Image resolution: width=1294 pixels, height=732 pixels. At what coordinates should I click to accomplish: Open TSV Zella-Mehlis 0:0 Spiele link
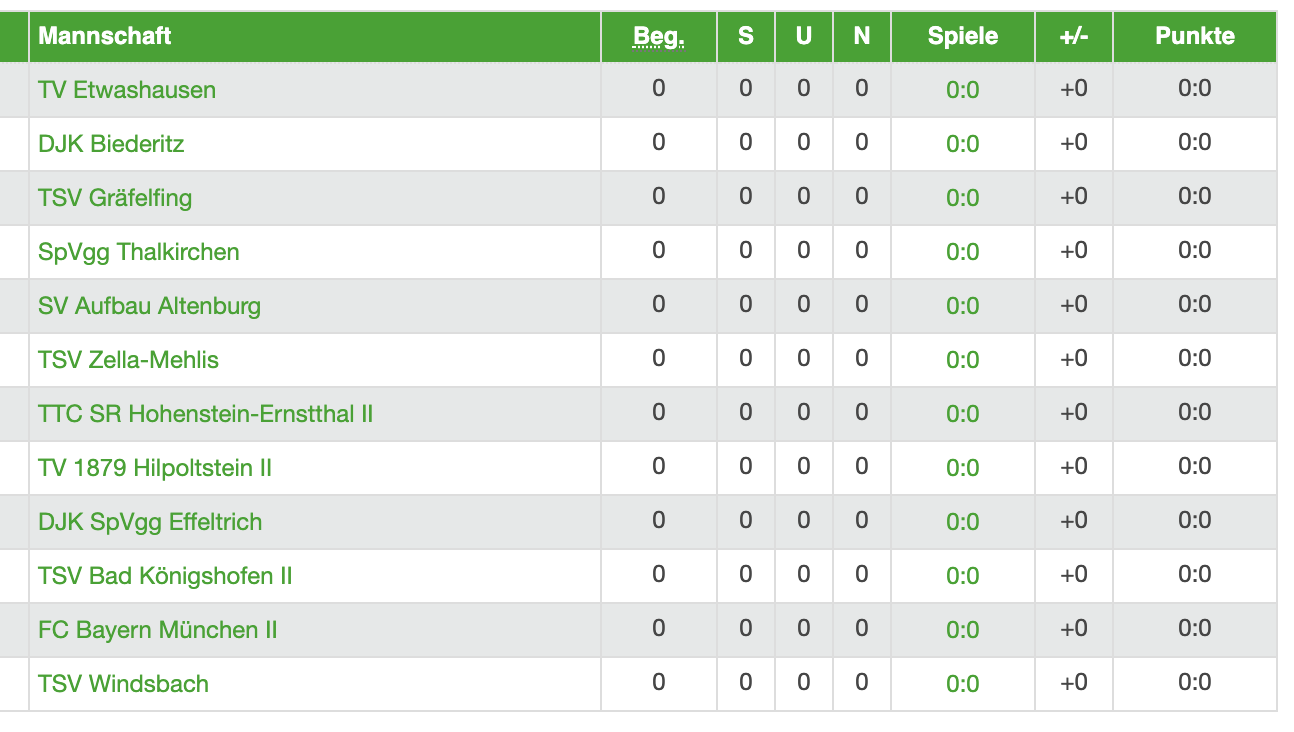coord(963,361)
